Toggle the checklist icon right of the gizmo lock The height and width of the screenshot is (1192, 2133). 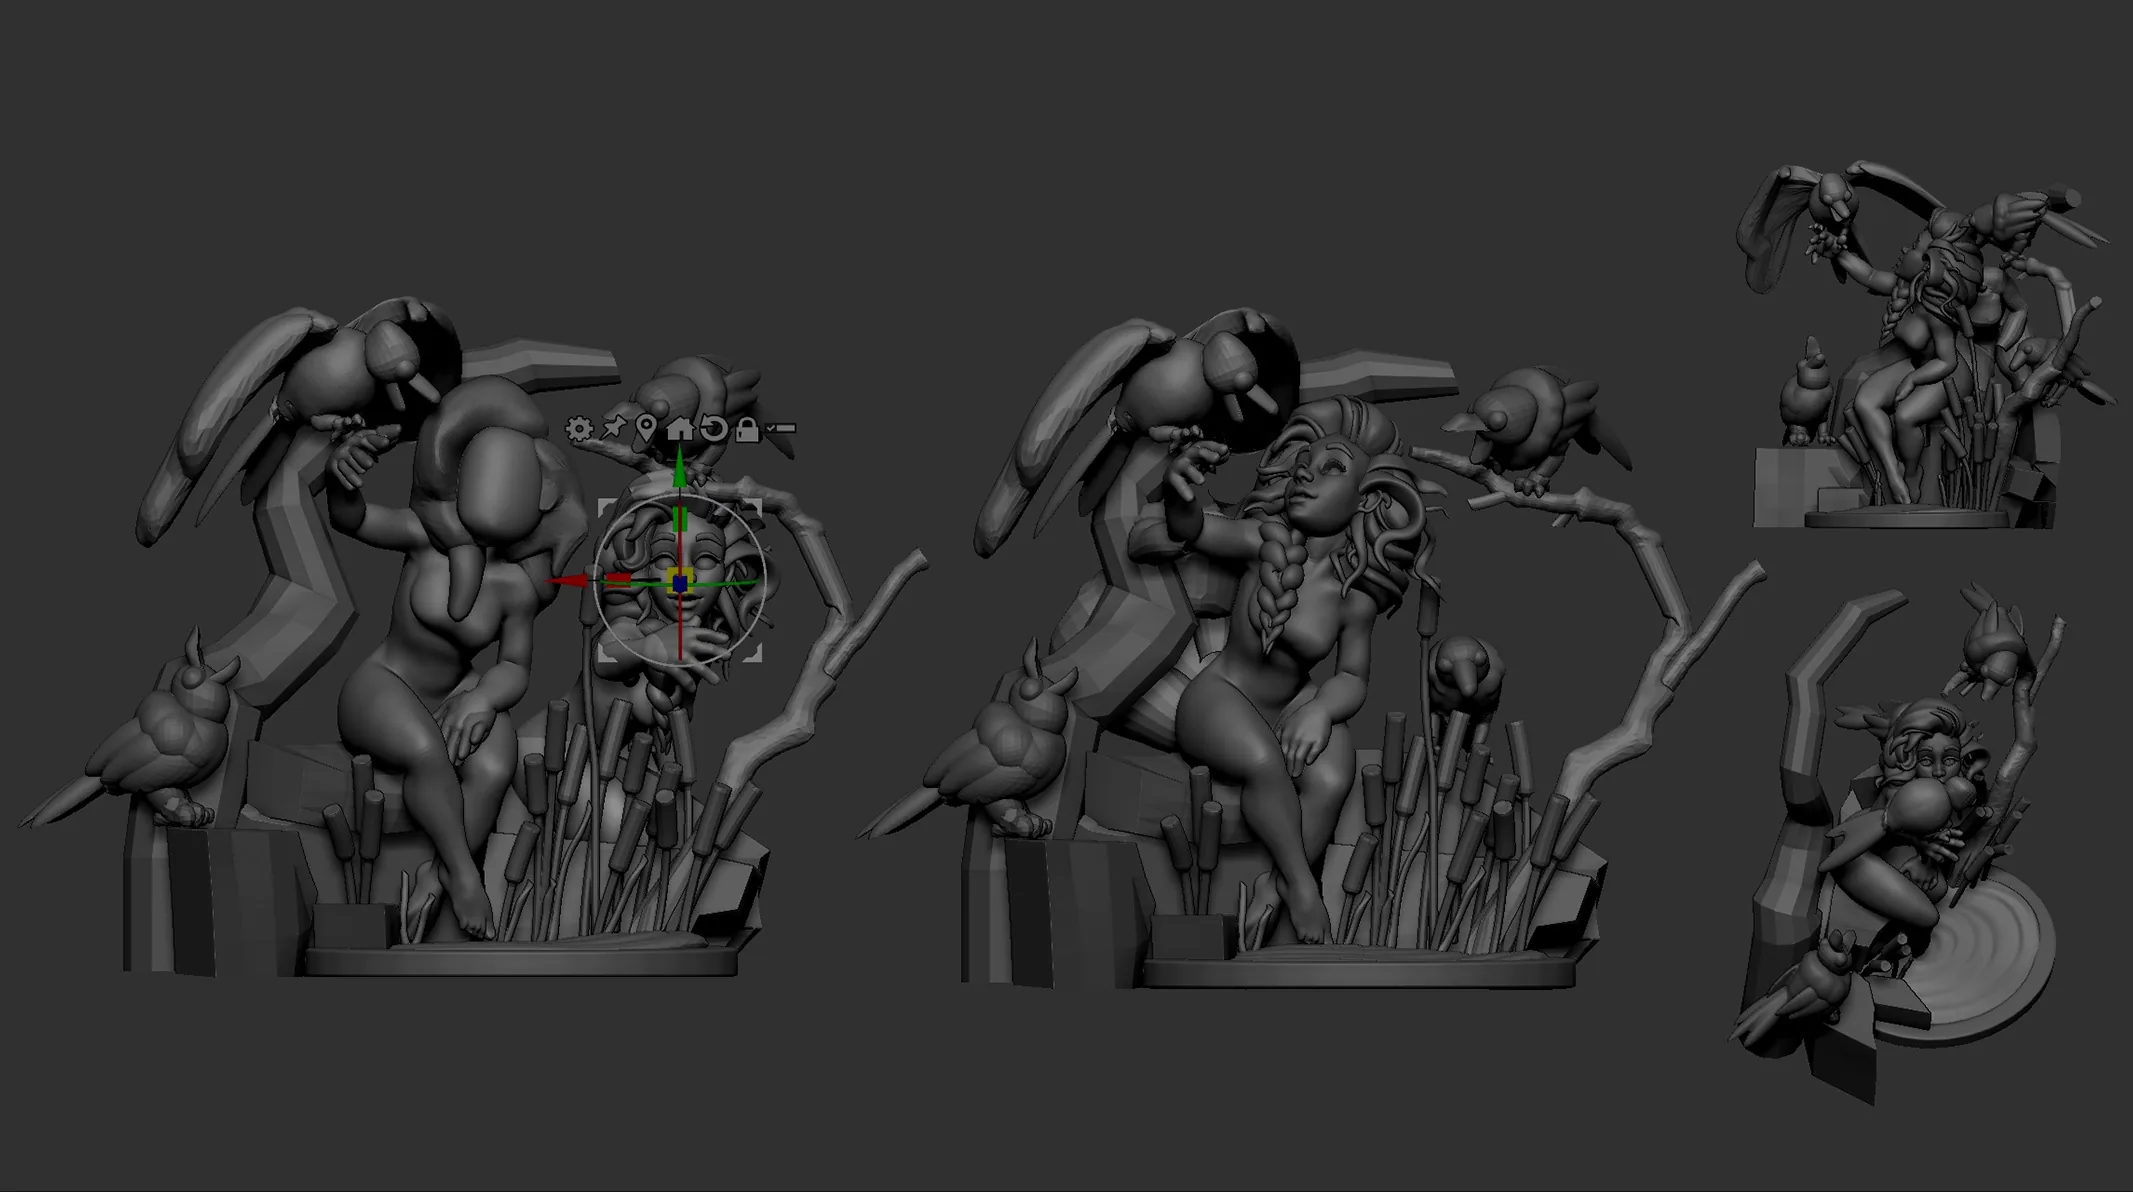(x=780, y=428)
